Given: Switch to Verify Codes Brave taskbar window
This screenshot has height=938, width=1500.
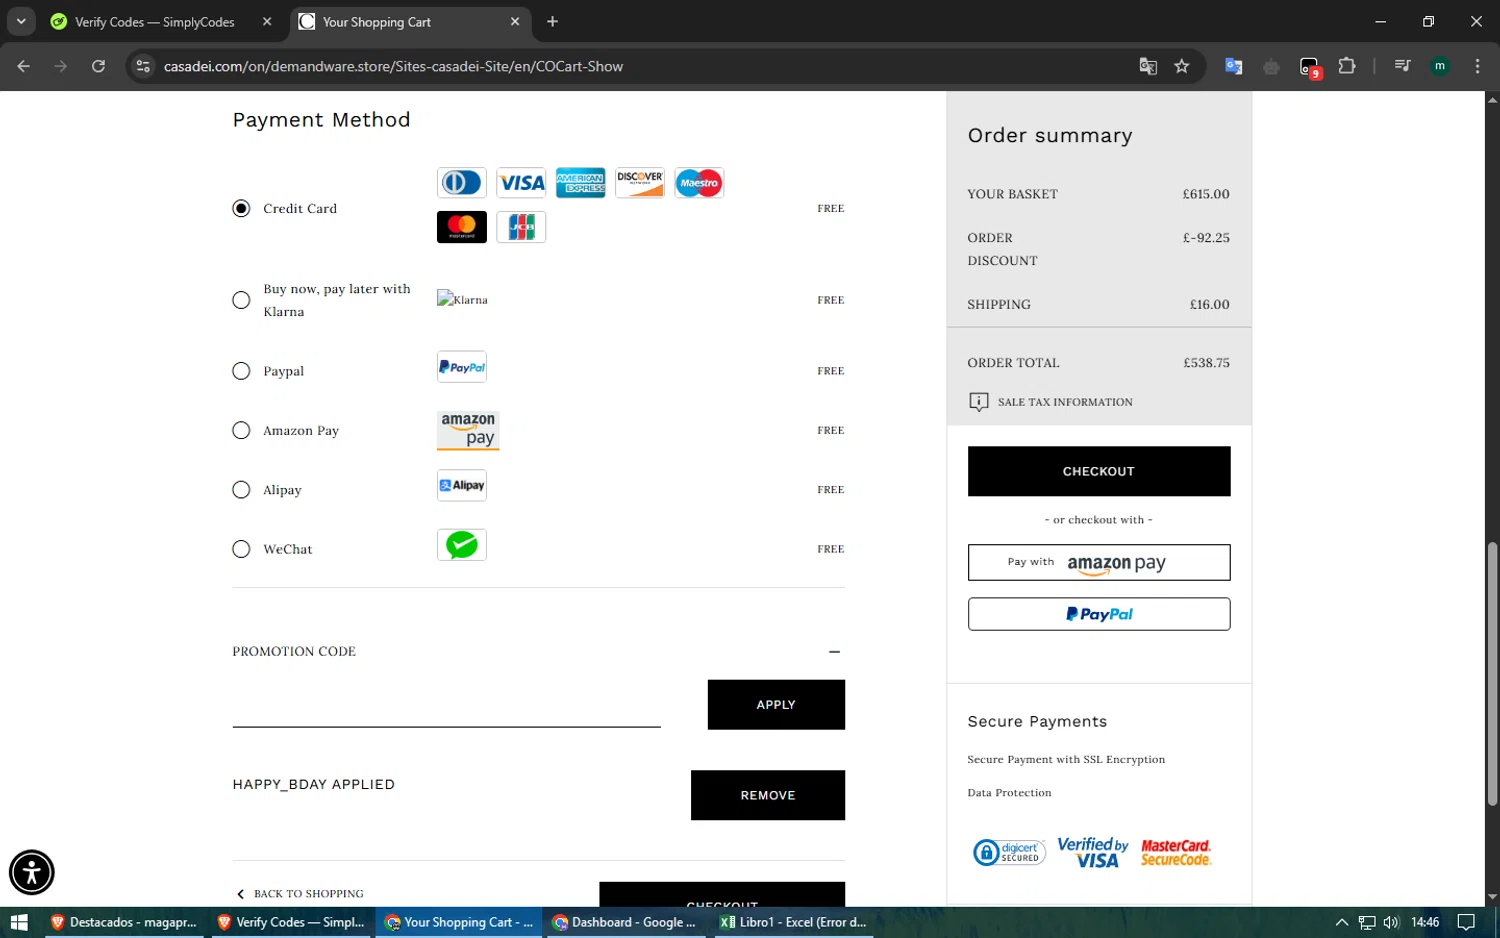Looking at the screenshot, I should (290, 922).
